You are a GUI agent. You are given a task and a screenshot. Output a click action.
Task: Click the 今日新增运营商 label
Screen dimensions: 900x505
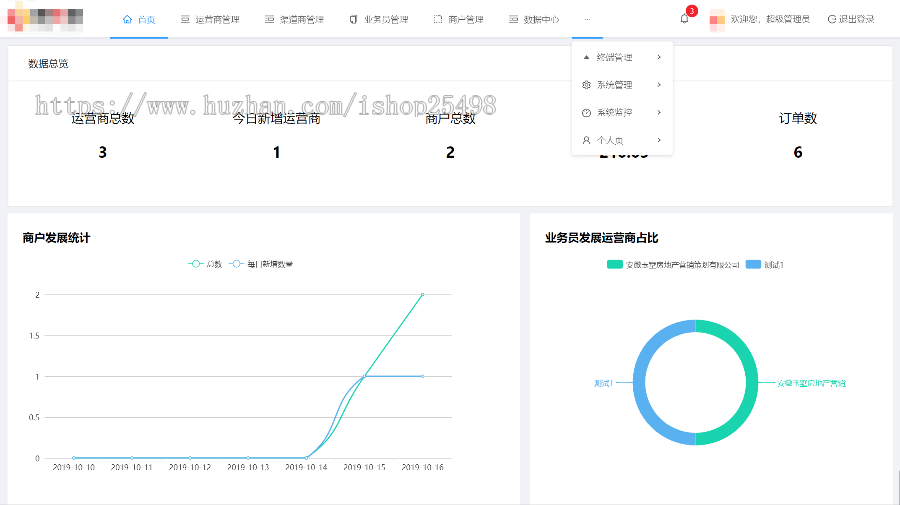(x=276, y=119)
